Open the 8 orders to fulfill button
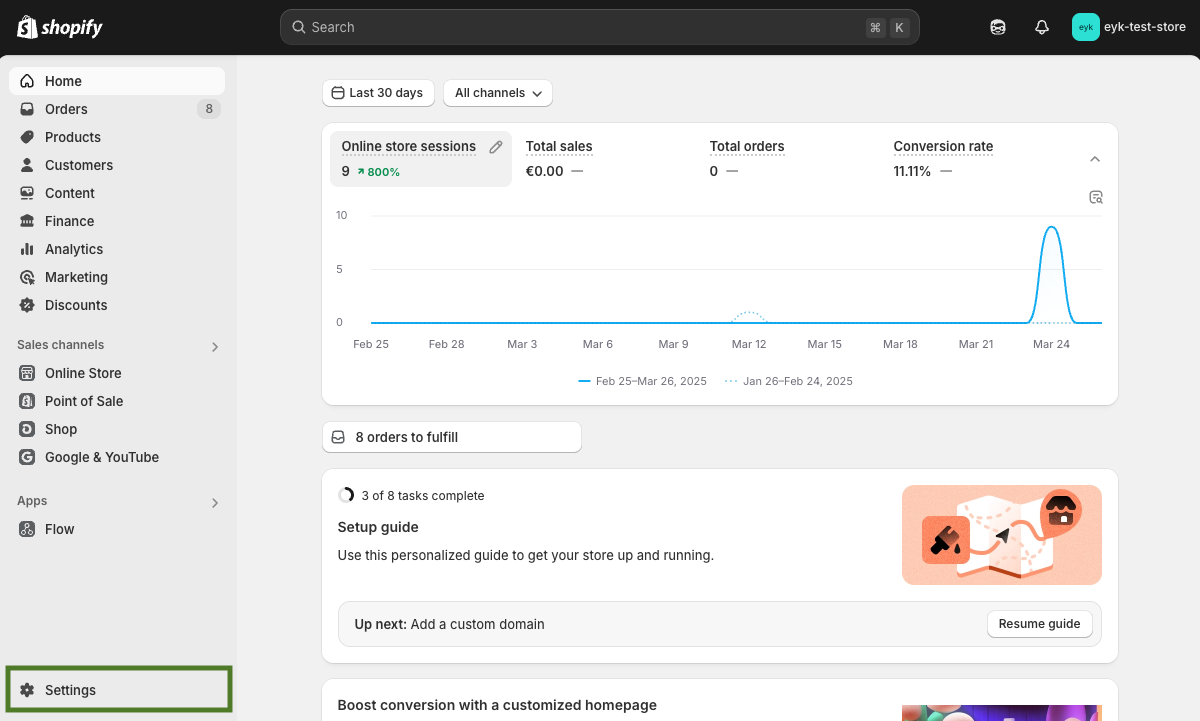 click(452, 437)
